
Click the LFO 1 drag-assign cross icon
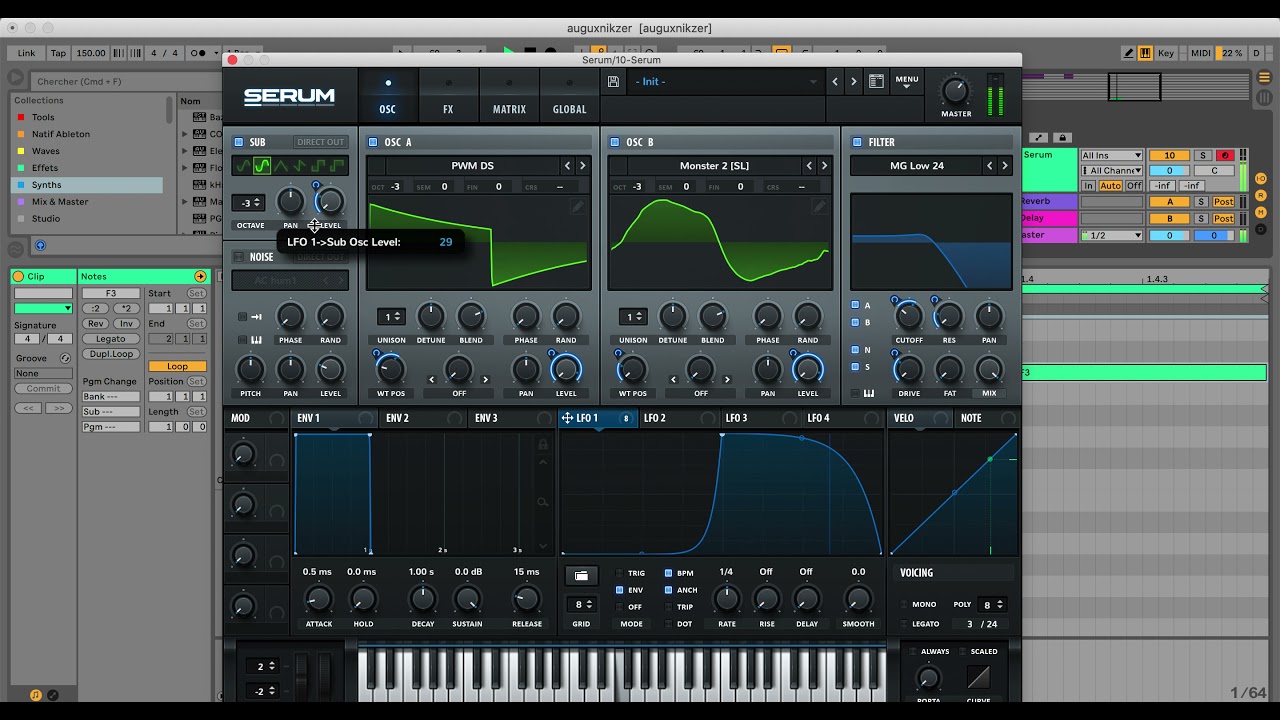point(567,418)
